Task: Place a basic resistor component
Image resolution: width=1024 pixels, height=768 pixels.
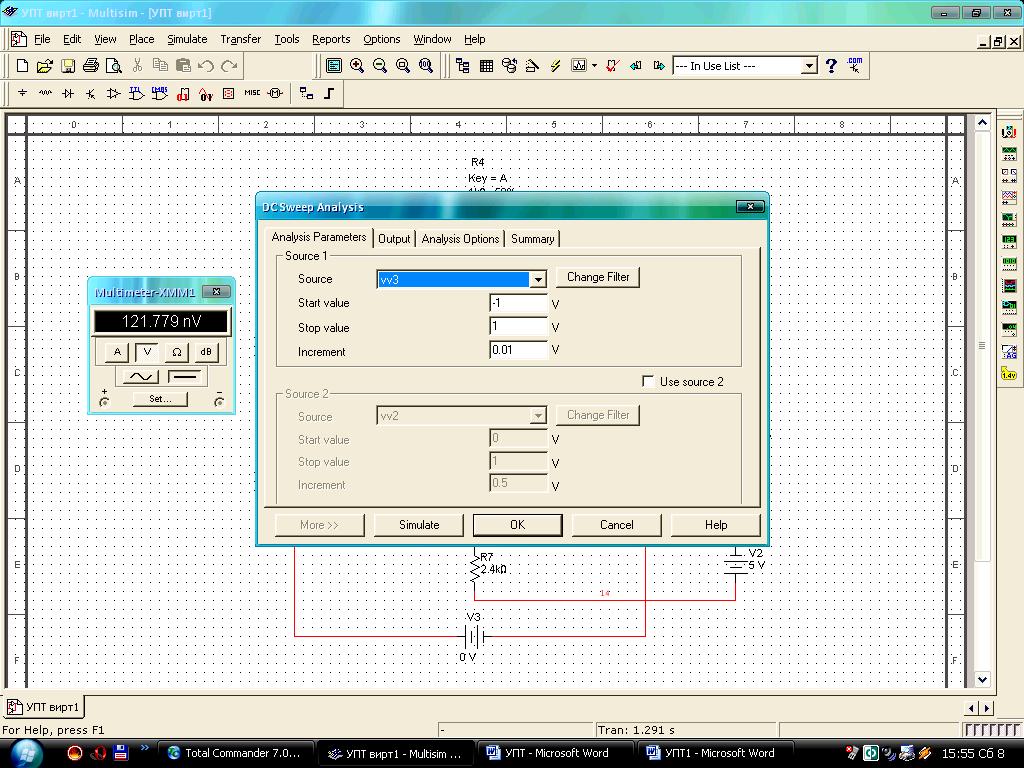Action: point(45,93)
